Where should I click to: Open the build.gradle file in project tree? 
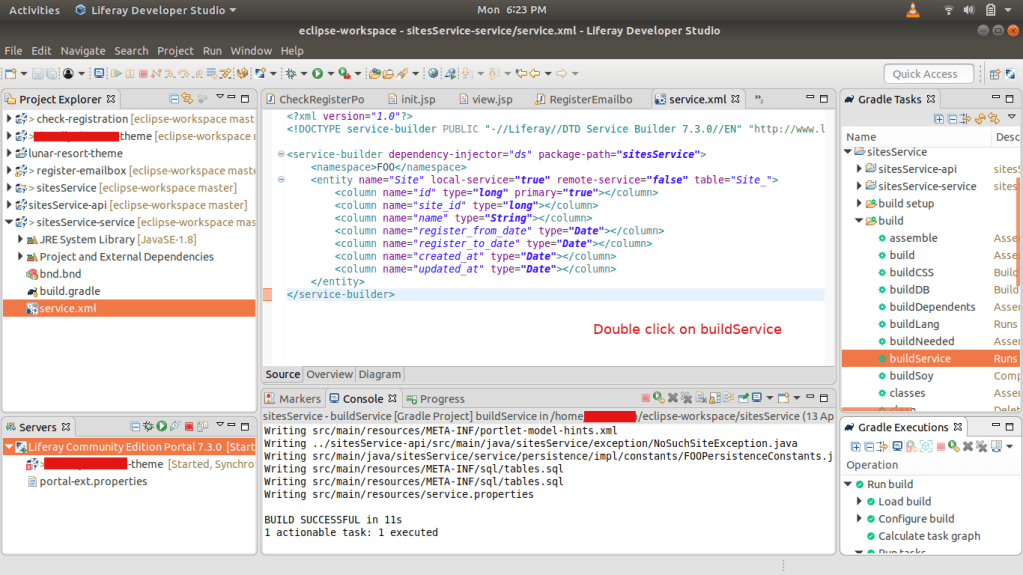(69, 291)
